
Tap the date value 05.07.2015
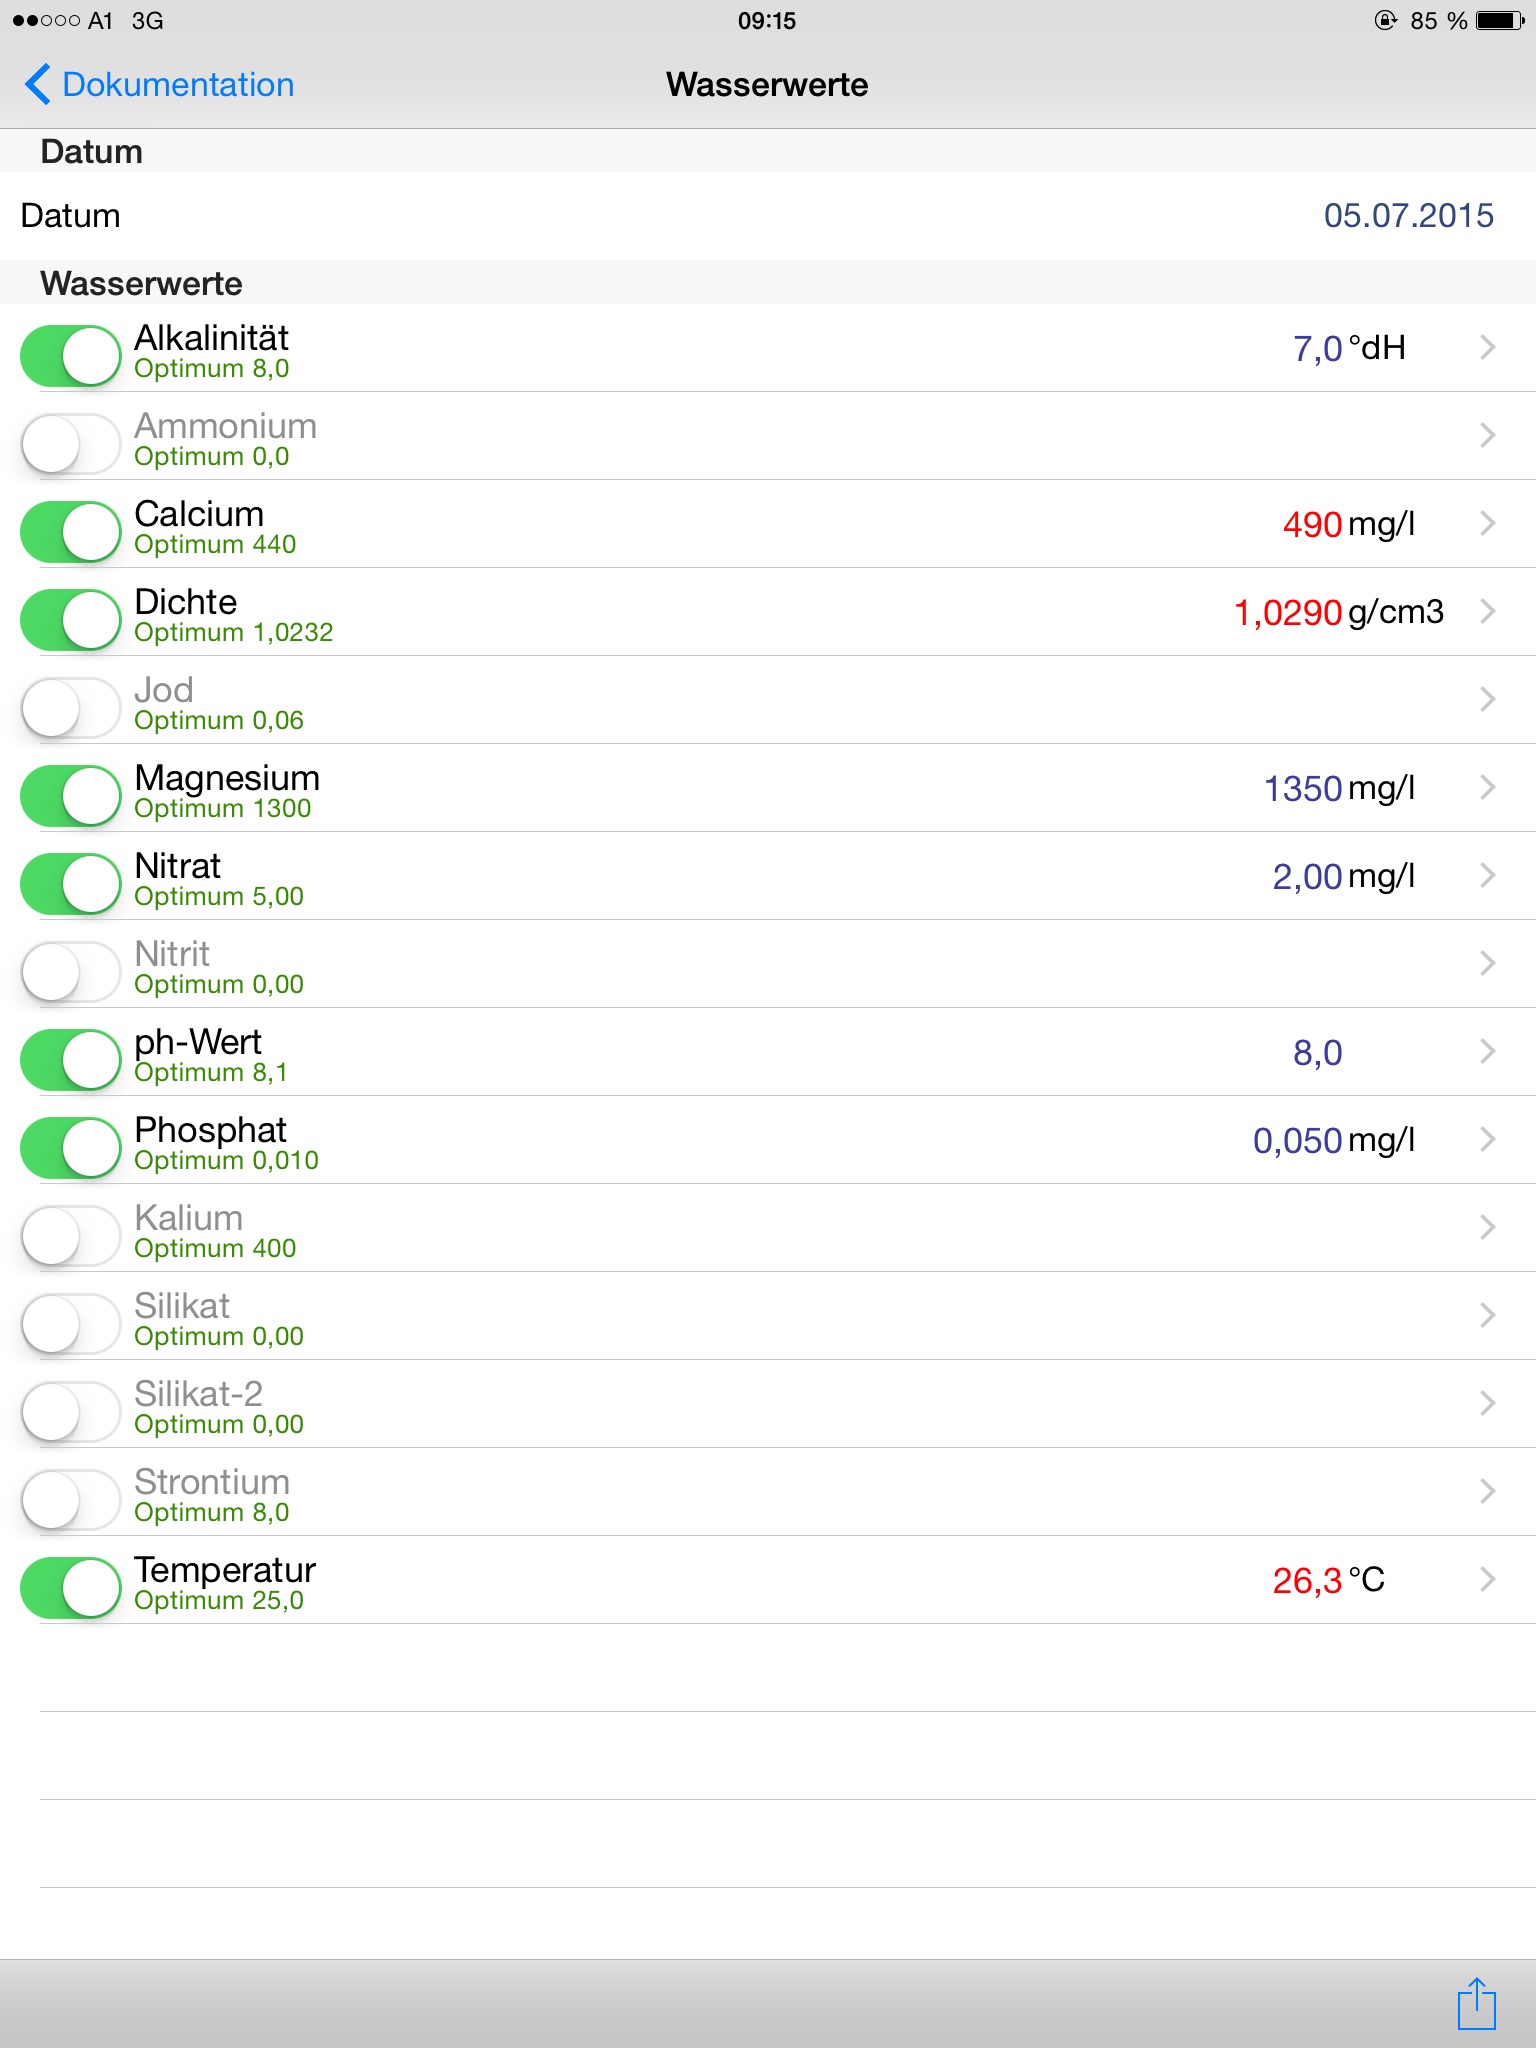[x=1408, y=216]
